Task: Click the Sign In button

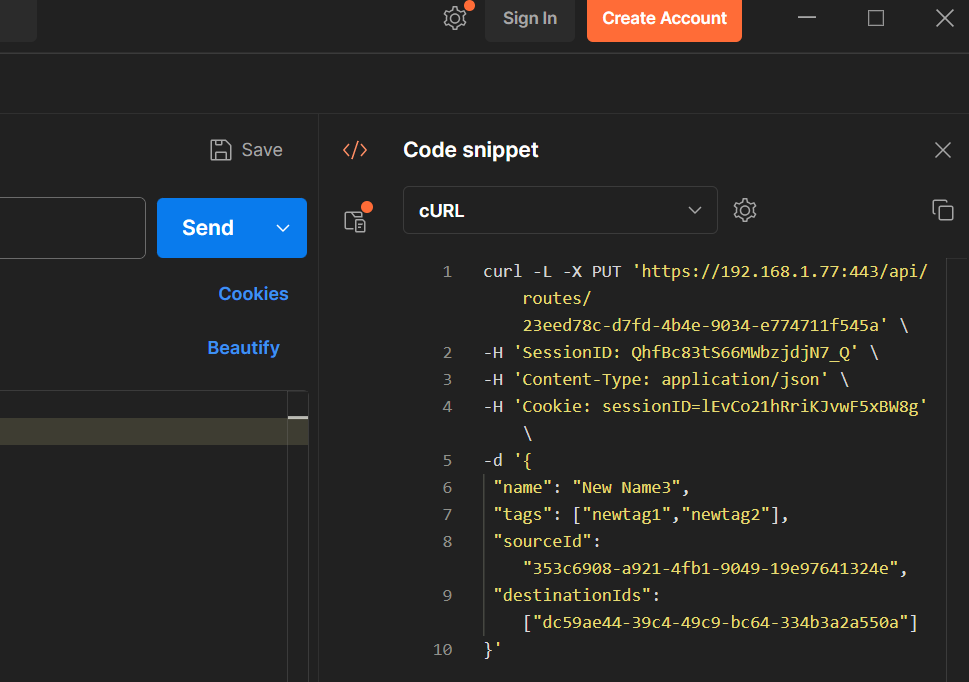Action: click(x=529, y=18)
